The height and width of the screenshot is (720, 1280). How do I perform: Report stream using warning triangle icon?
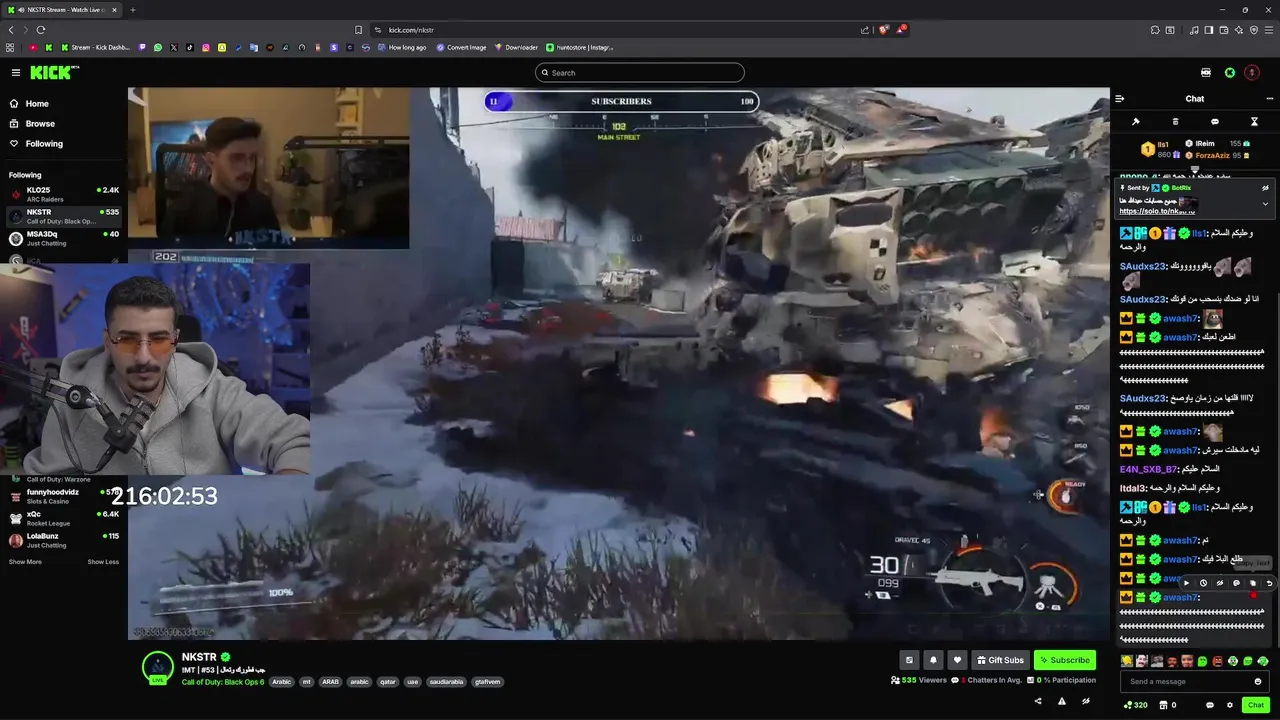point(1062,701)
